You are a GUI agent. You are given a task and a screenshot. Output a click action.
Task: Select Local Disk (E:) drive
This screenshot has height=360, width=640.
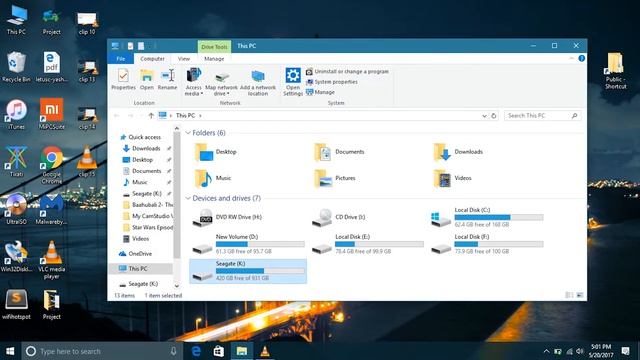[x=368, y=244]
